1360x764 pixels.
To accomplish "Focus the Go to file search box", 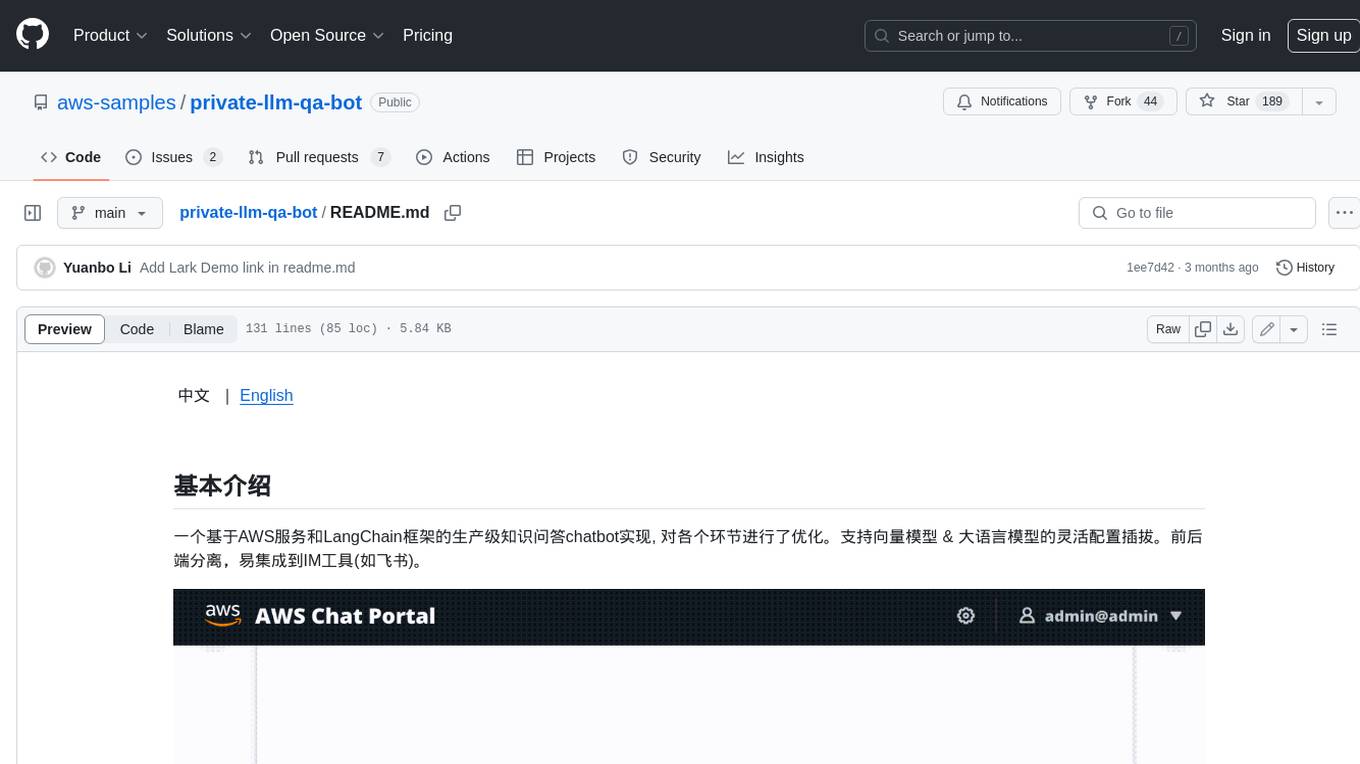I will coord(1197,213).
